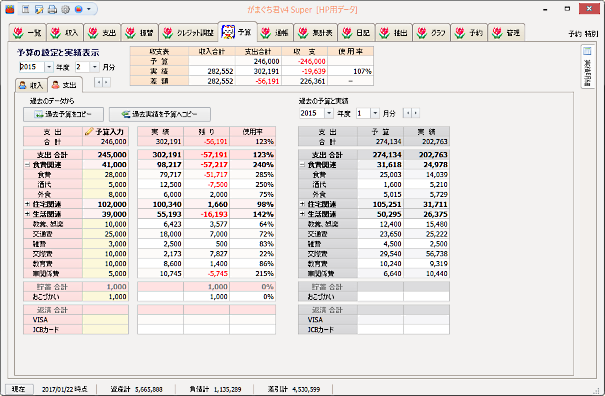
Task: Click the calculator icon in quick toolbar
Action: point(25,9)
